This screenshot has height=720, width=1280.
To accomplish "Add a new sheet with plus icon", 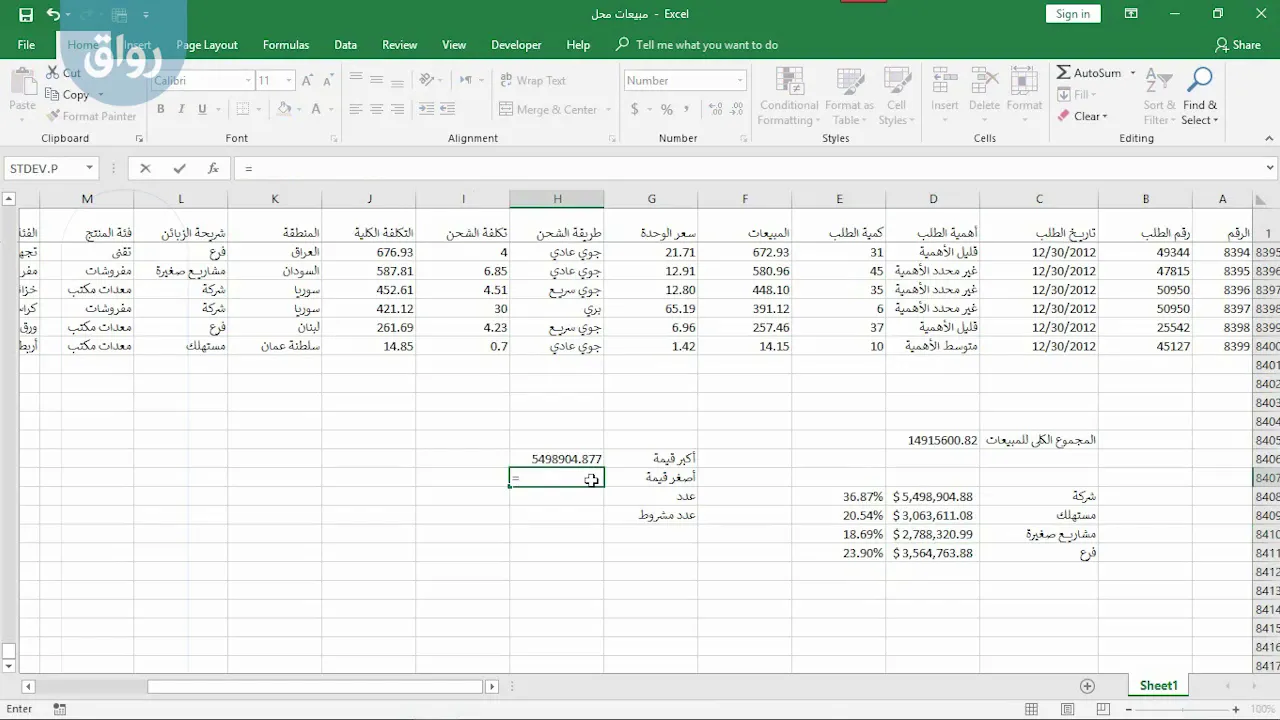I will click(1087, 686).
